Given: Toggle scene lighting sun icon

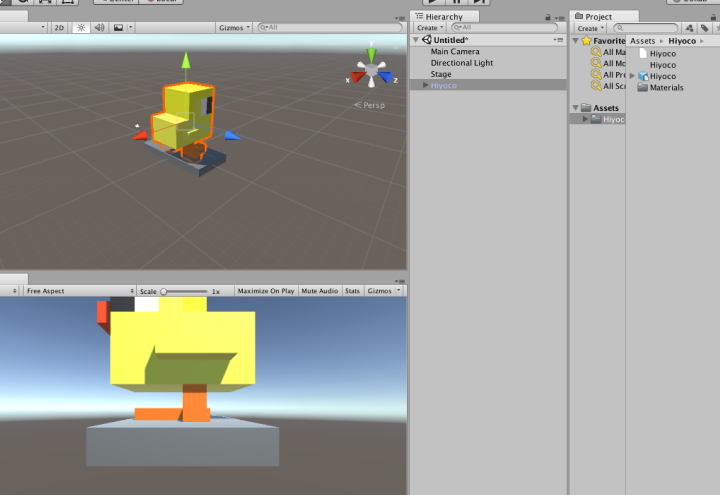Looking at the screenshot, I should tap(81, 28).
